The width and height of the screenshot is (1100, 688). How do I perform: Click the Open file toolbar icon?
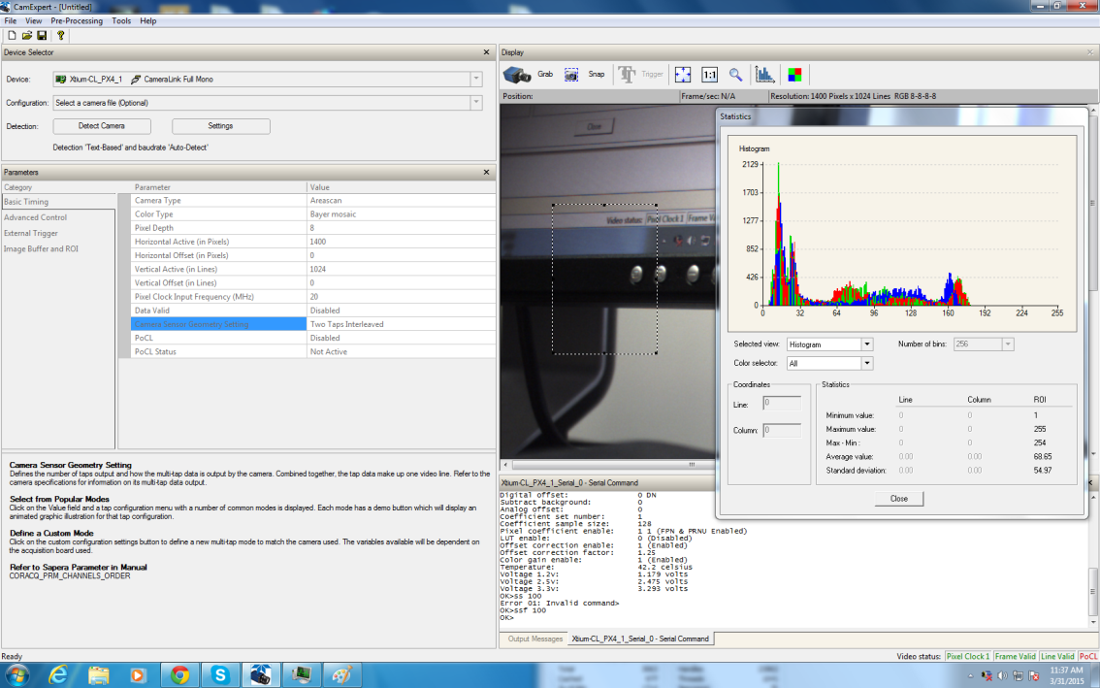coord(27,35)
